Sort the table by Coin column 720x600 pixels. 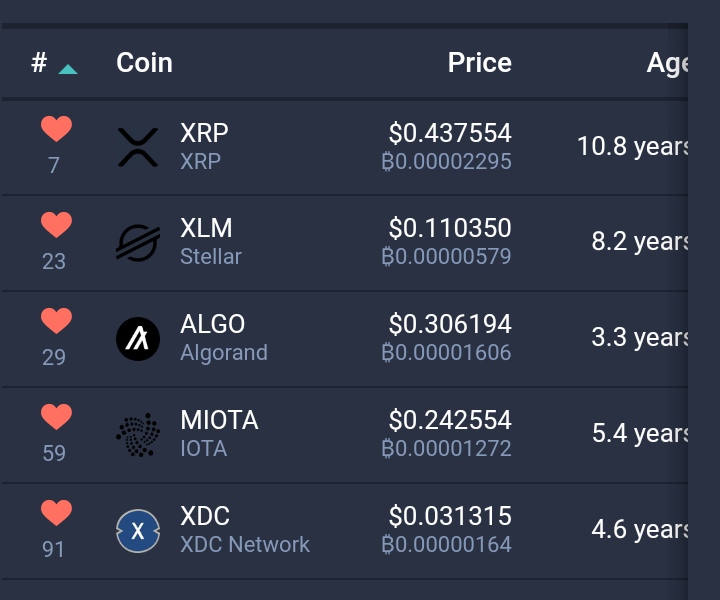coord(144,62)
